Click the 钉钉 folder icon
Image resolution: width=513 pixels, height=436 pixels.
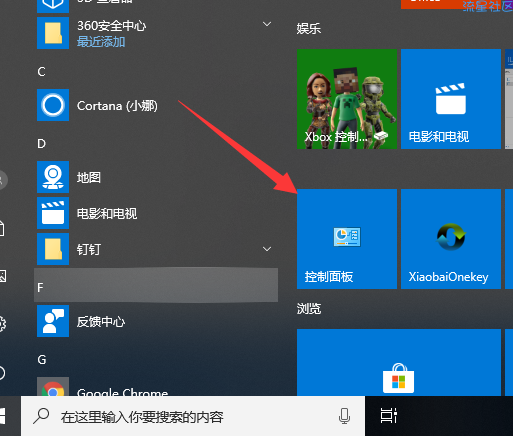coord(53,249)
